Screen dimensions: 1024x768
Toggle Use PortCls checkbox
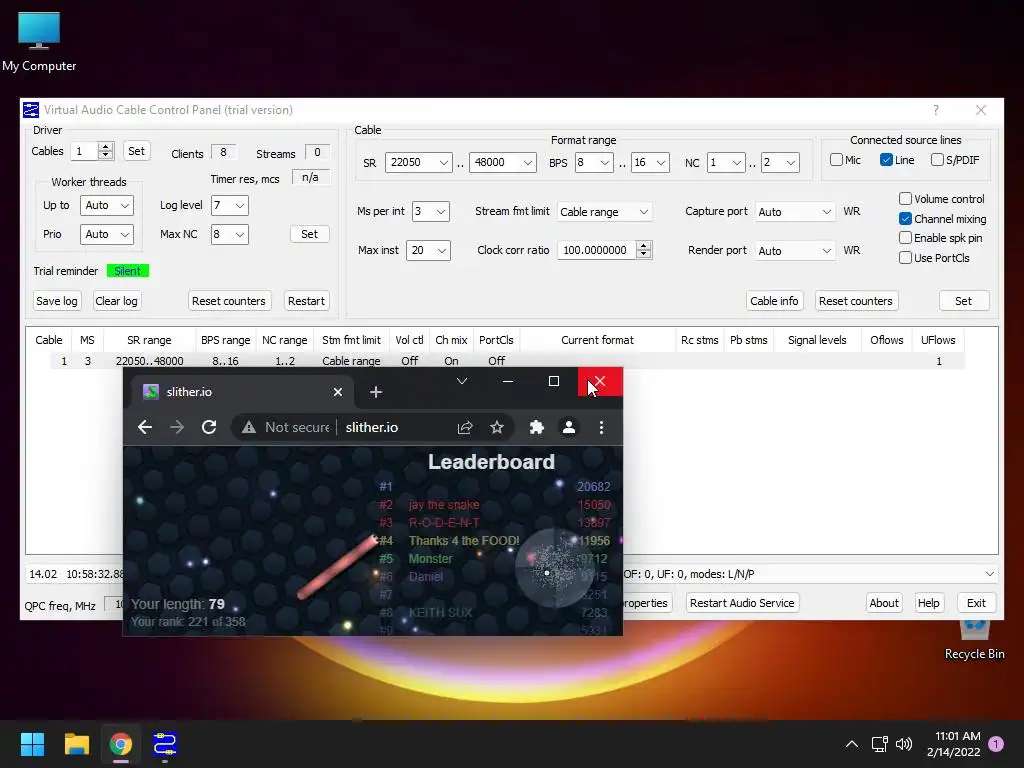pyautogui.click(x=905, y=257)
